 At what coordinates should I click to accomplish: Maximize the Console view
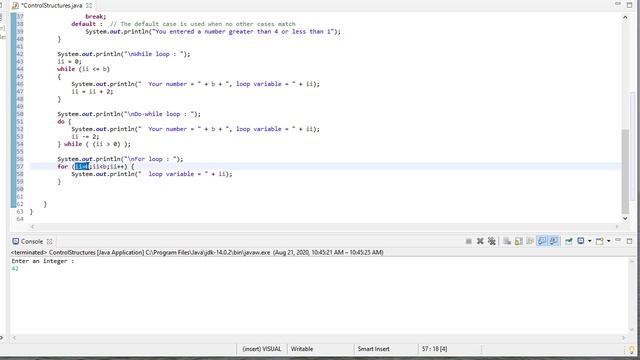pos(629,241)
